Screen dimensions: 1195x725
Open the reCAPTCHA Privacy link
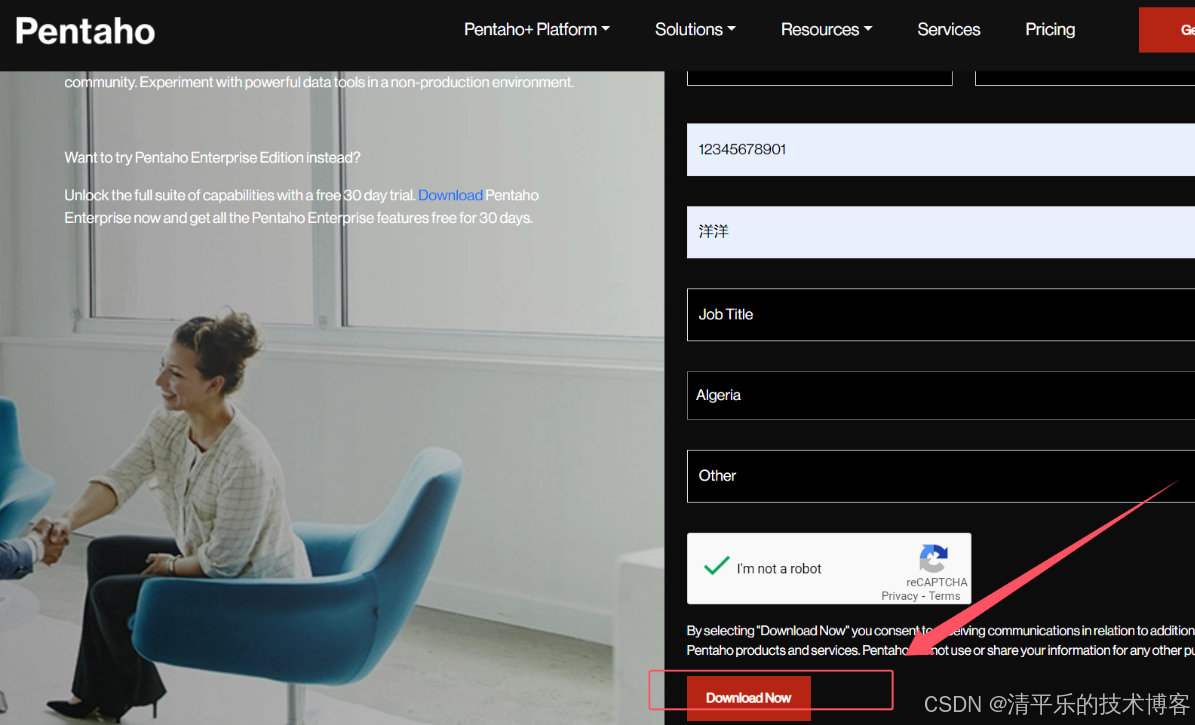pyautogui.click(x=899, y=596)
